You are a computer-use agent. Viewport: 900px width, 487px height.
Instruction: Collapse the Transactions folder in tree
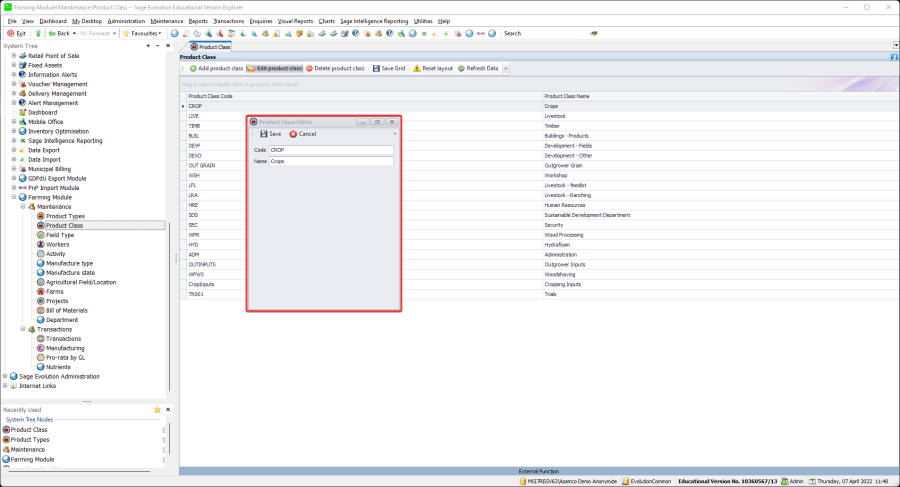(23, 329)
